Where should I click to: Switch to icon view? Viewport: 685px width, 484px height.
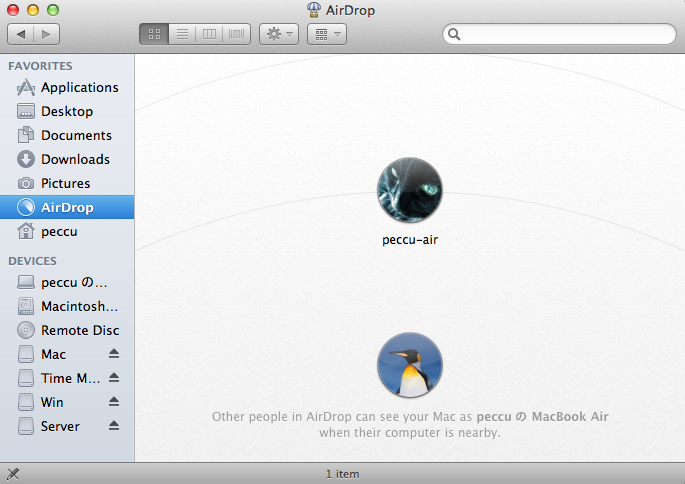(154, 34)
